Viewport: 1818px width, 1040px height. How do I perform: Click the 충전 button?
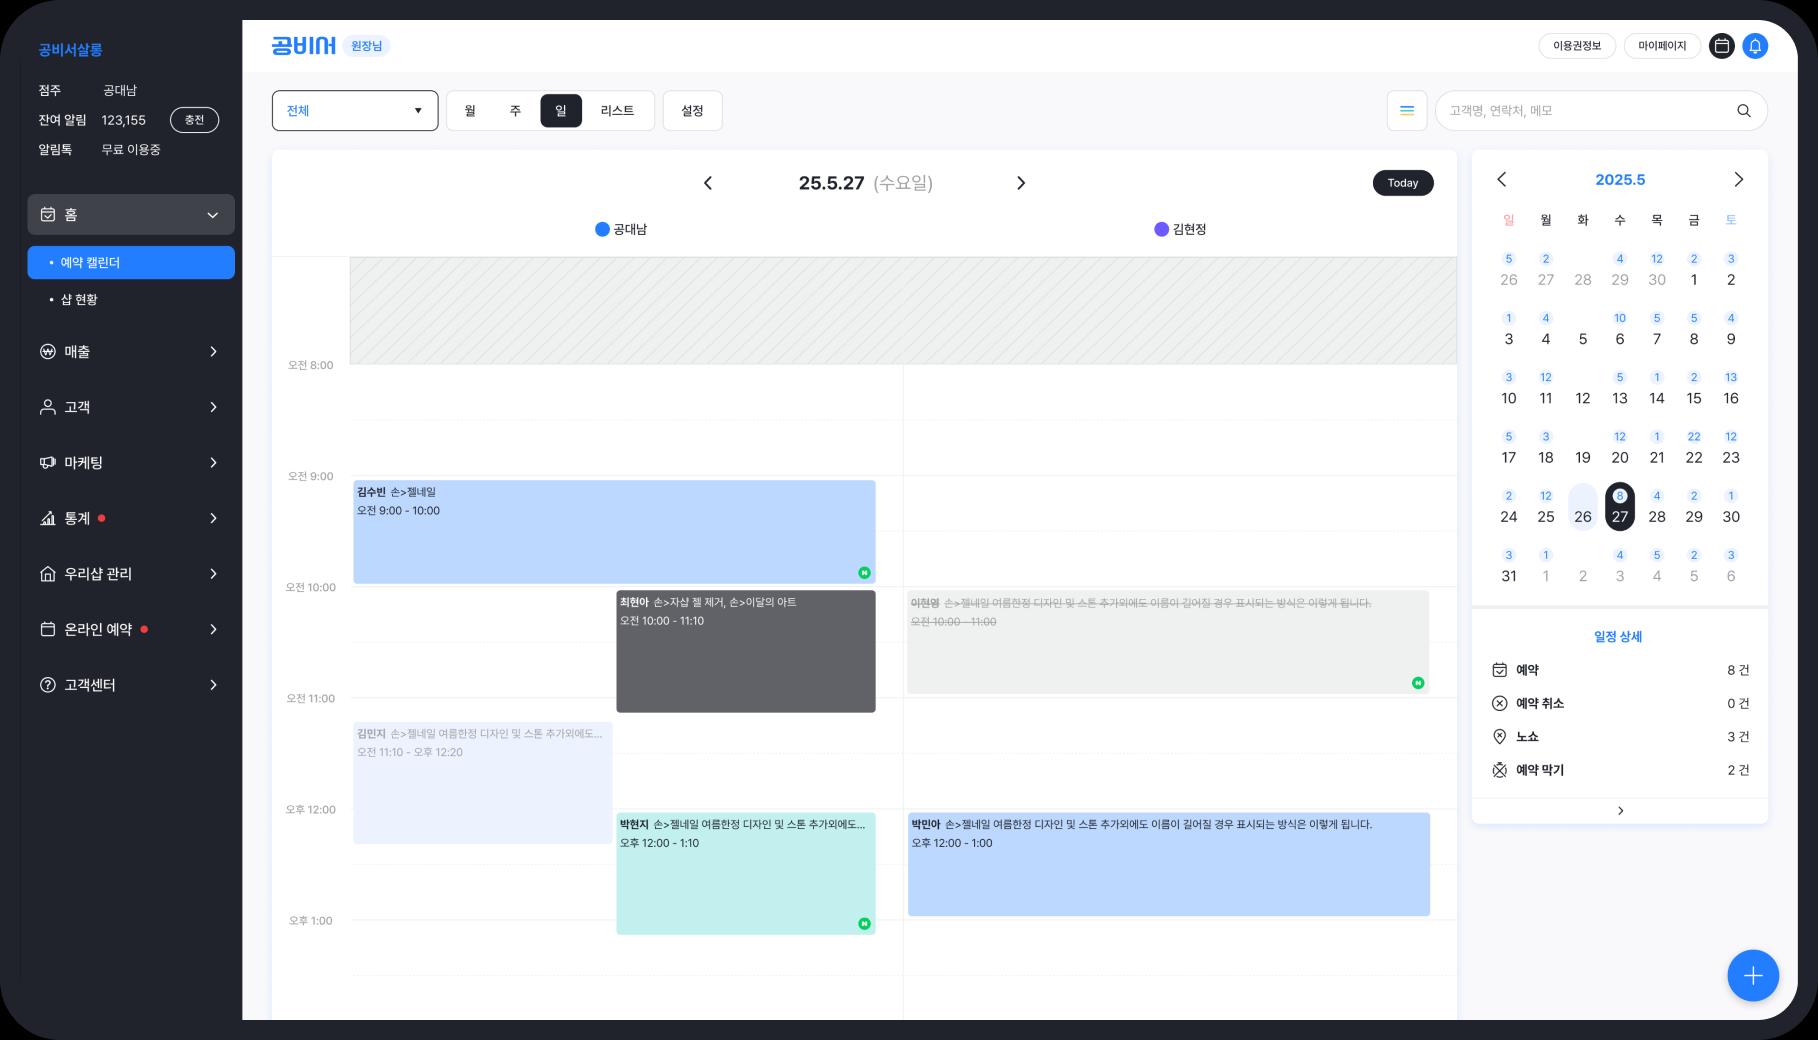[x=194, y=120]
